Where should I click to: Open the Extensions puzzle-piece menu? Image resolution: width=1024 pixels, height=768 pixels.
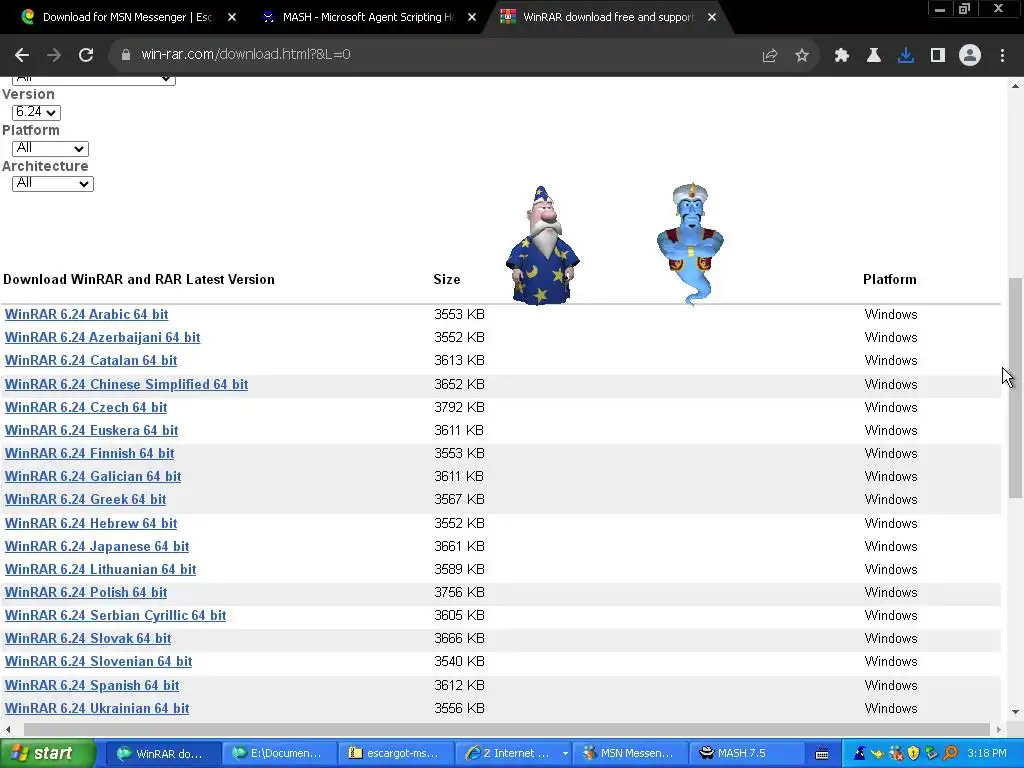point(842,56)
